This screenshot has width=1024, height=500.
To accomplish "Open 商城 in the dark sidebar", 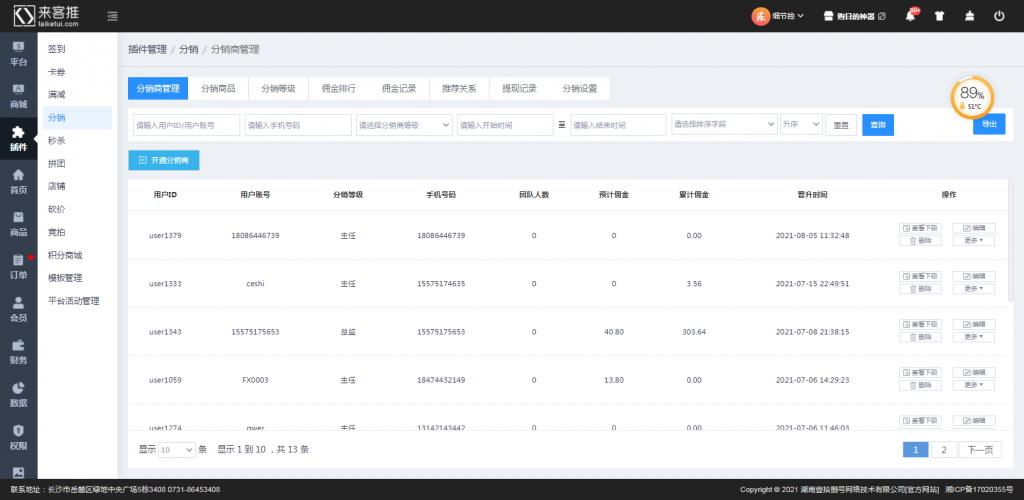I will tap(18, 97).
